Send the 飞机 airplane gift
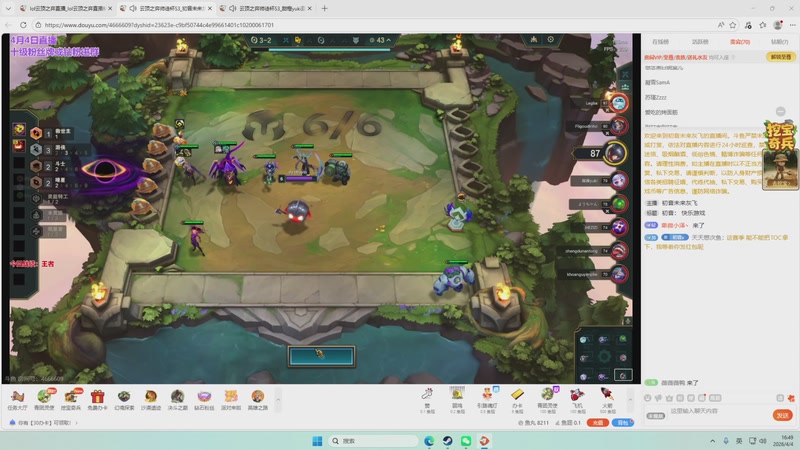 (577, 399)
